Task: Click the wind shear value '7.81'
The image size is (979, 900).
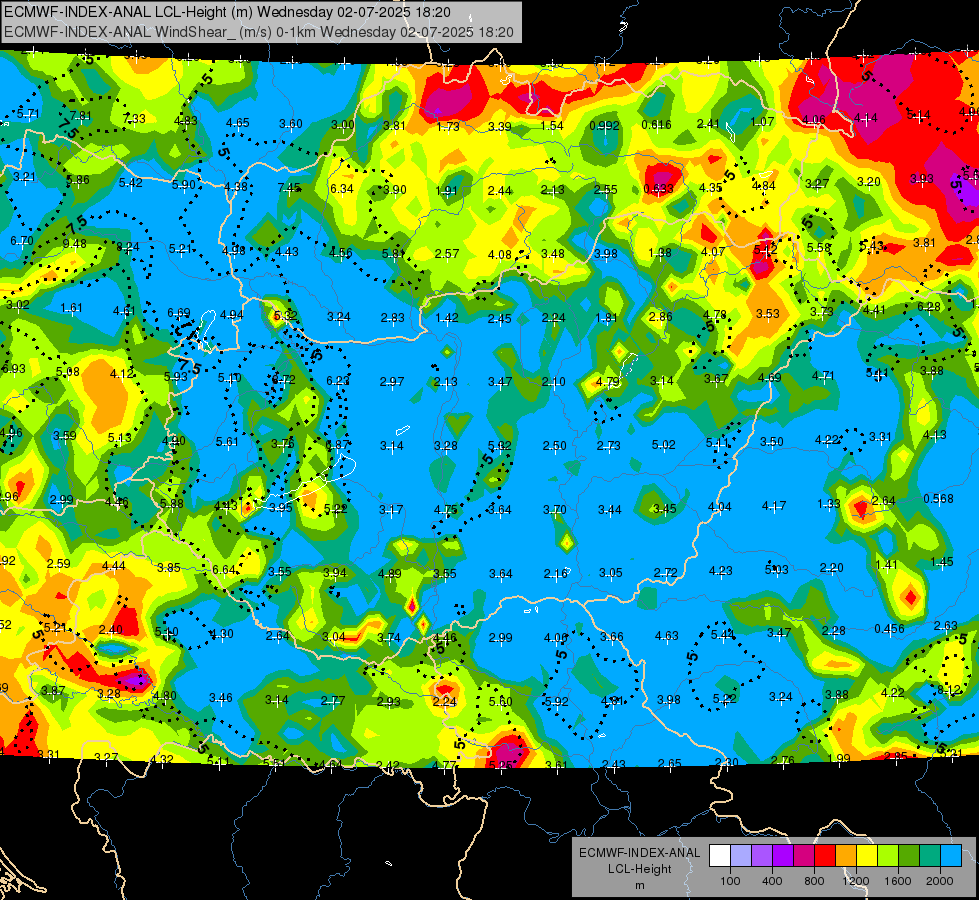Action: coord(81,116)
